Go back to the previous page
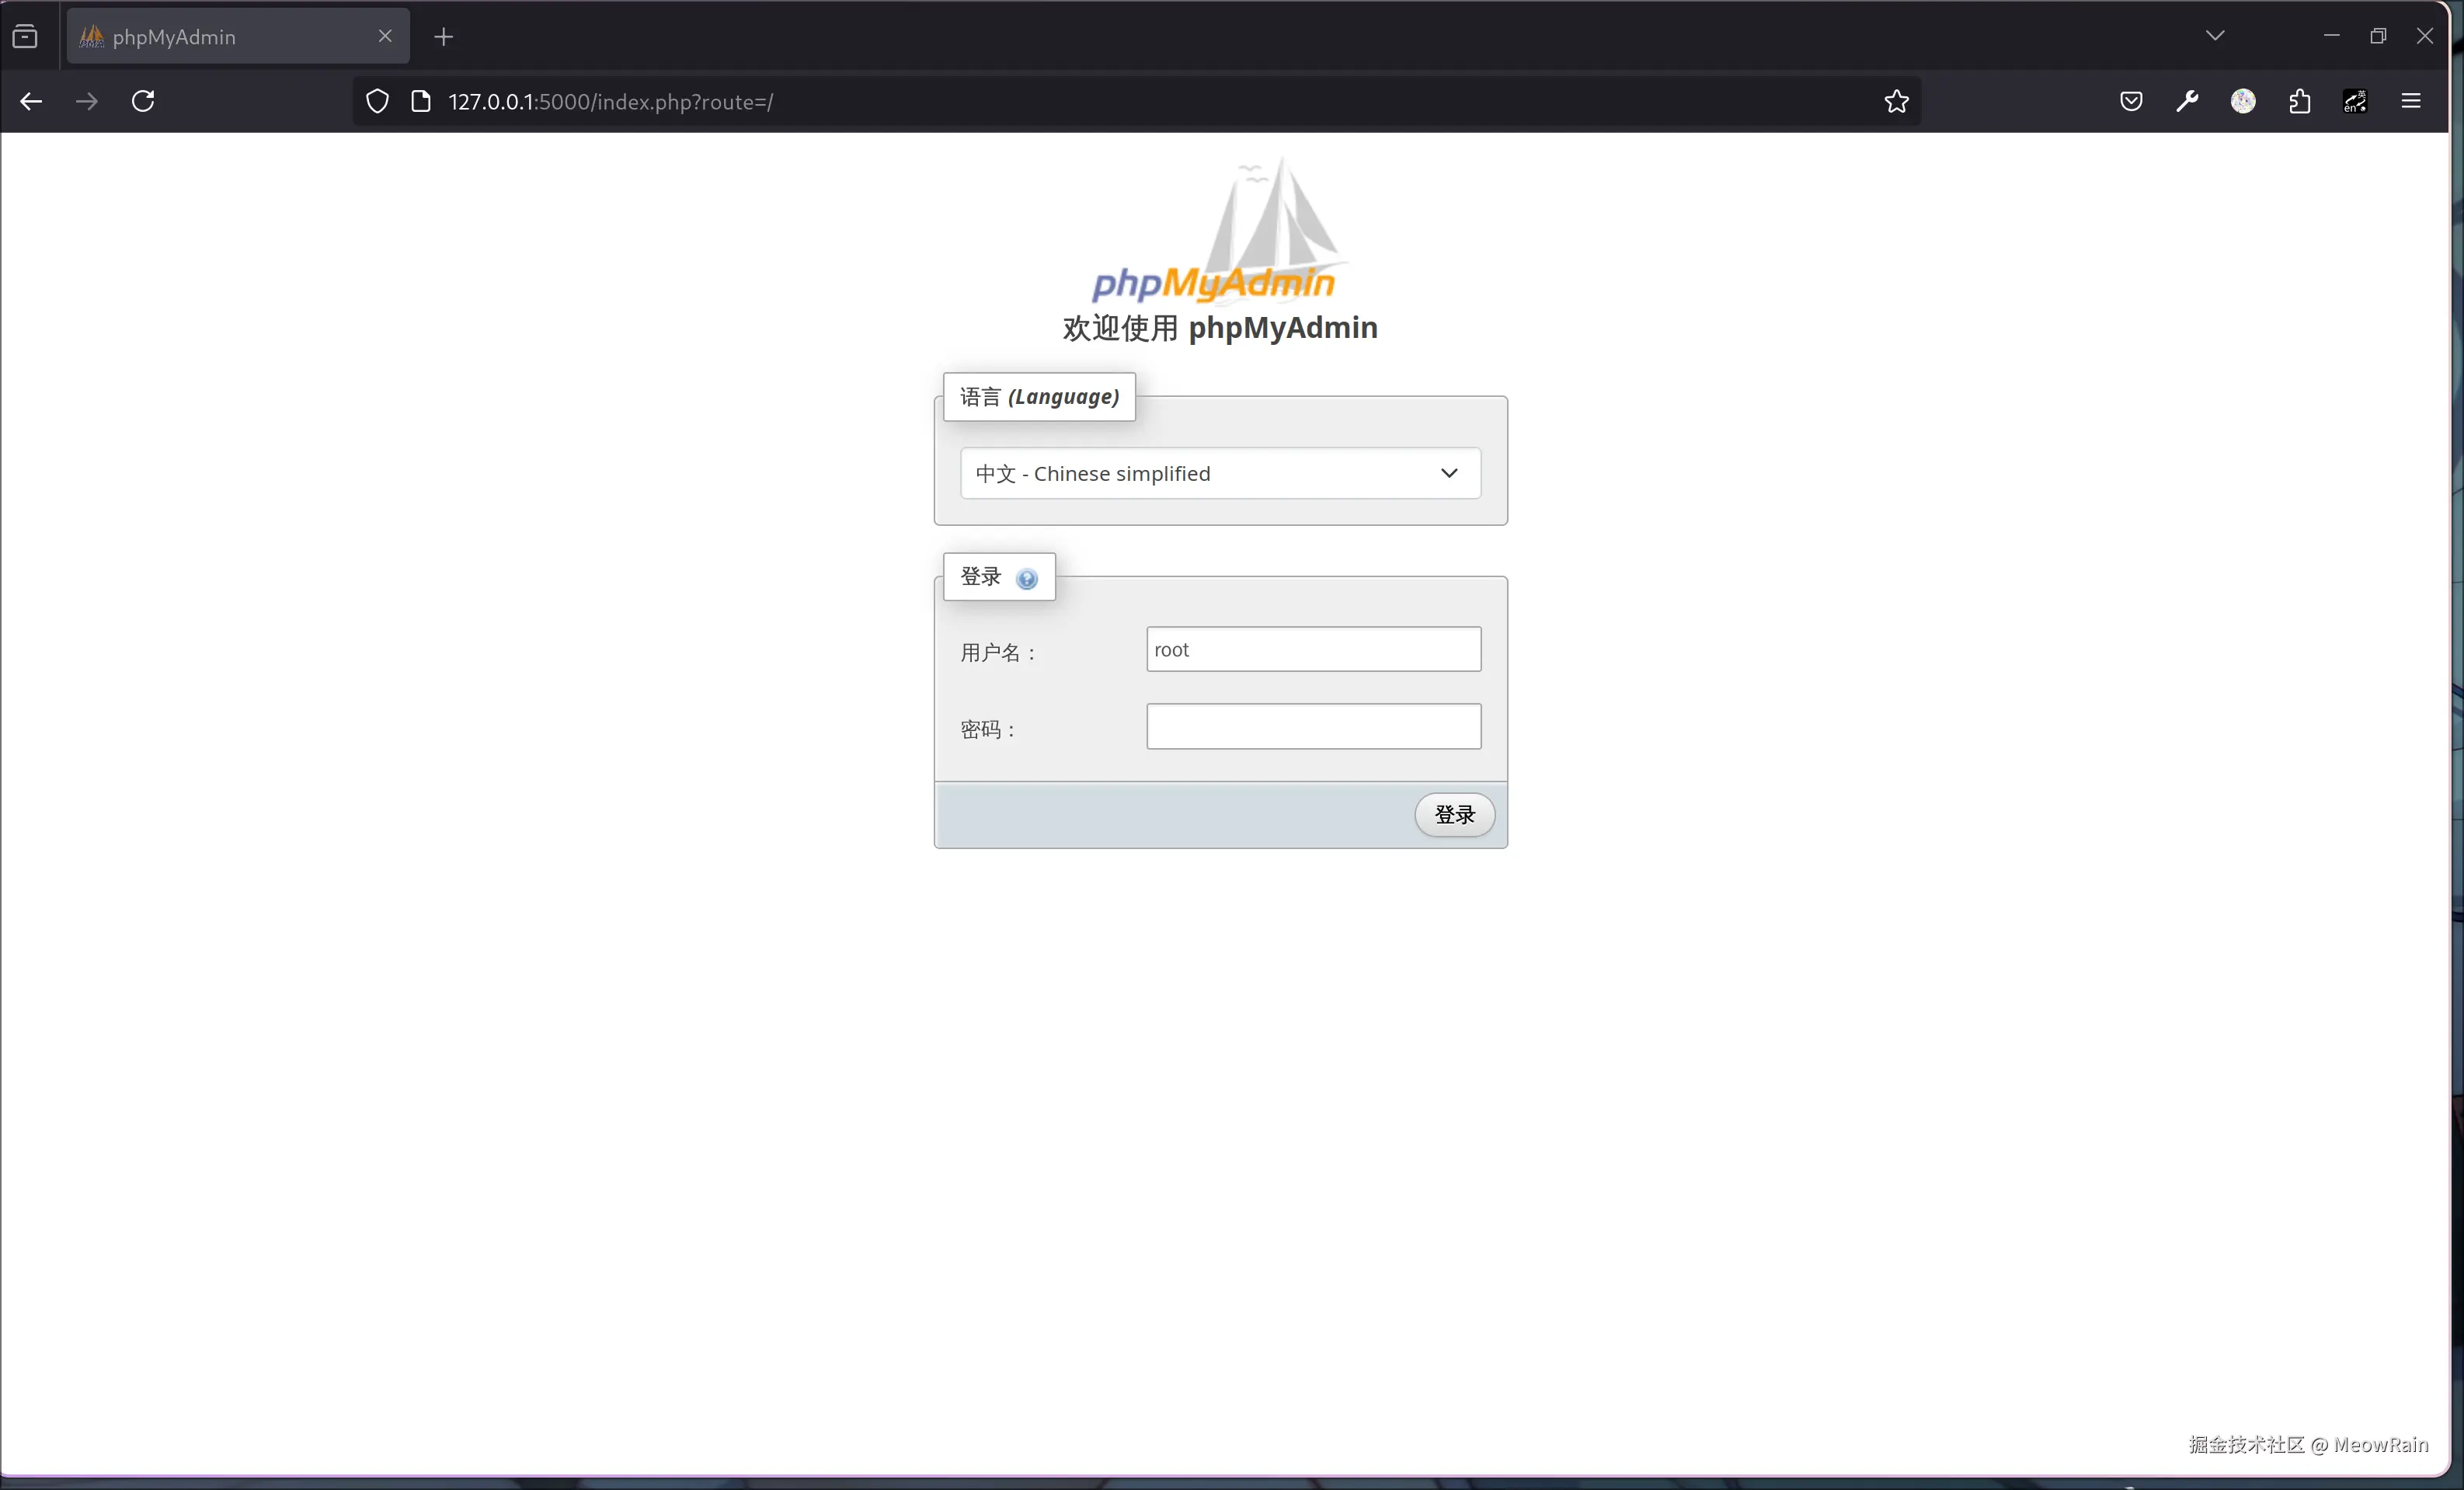 click(x=31, y=102)
